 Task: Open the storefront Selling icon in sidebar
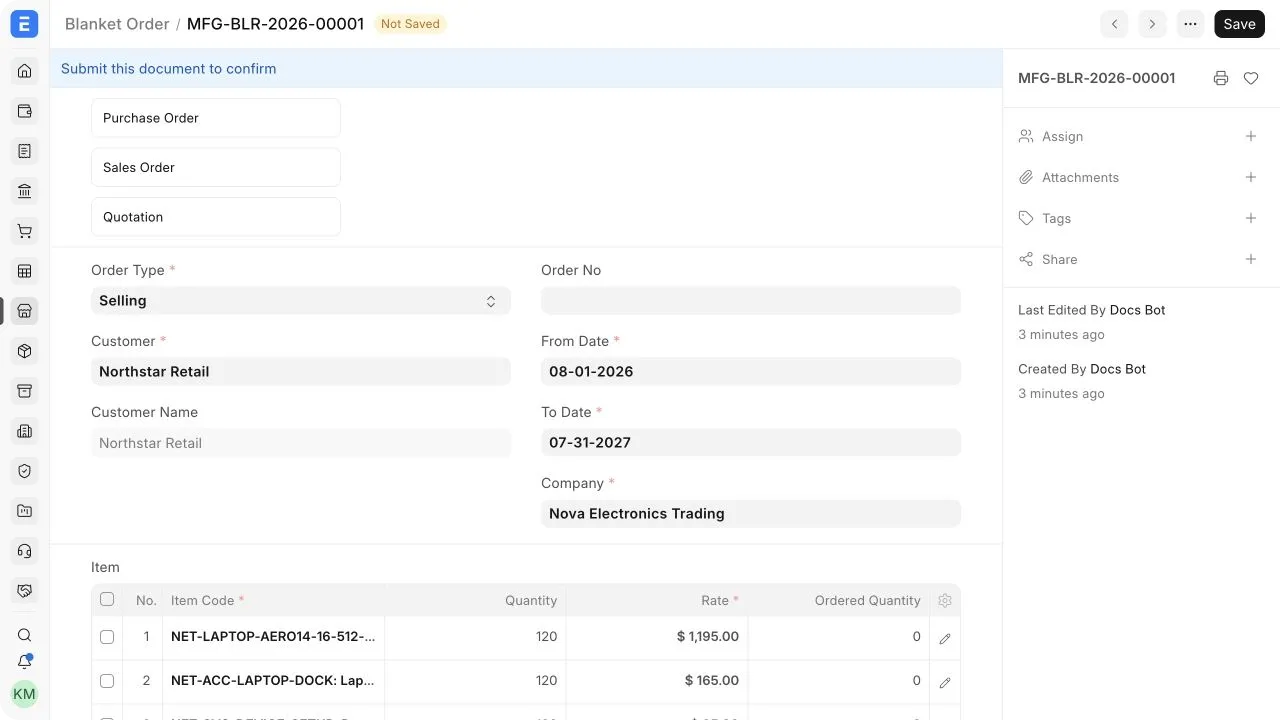click(x=25, y=311)
